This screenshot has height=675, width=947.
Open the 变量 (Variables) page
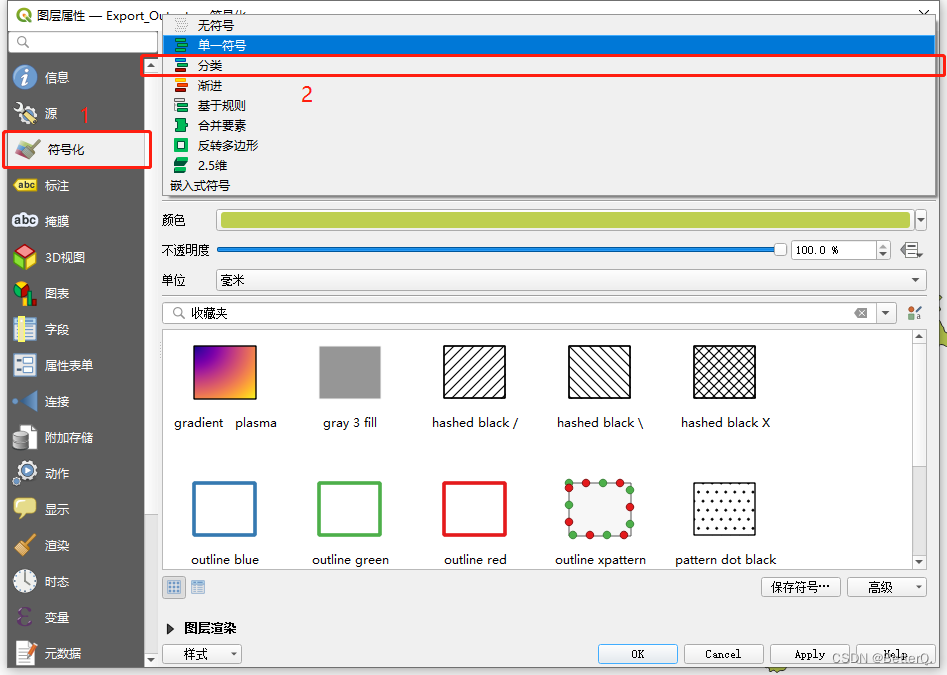(x=75, y=618)
